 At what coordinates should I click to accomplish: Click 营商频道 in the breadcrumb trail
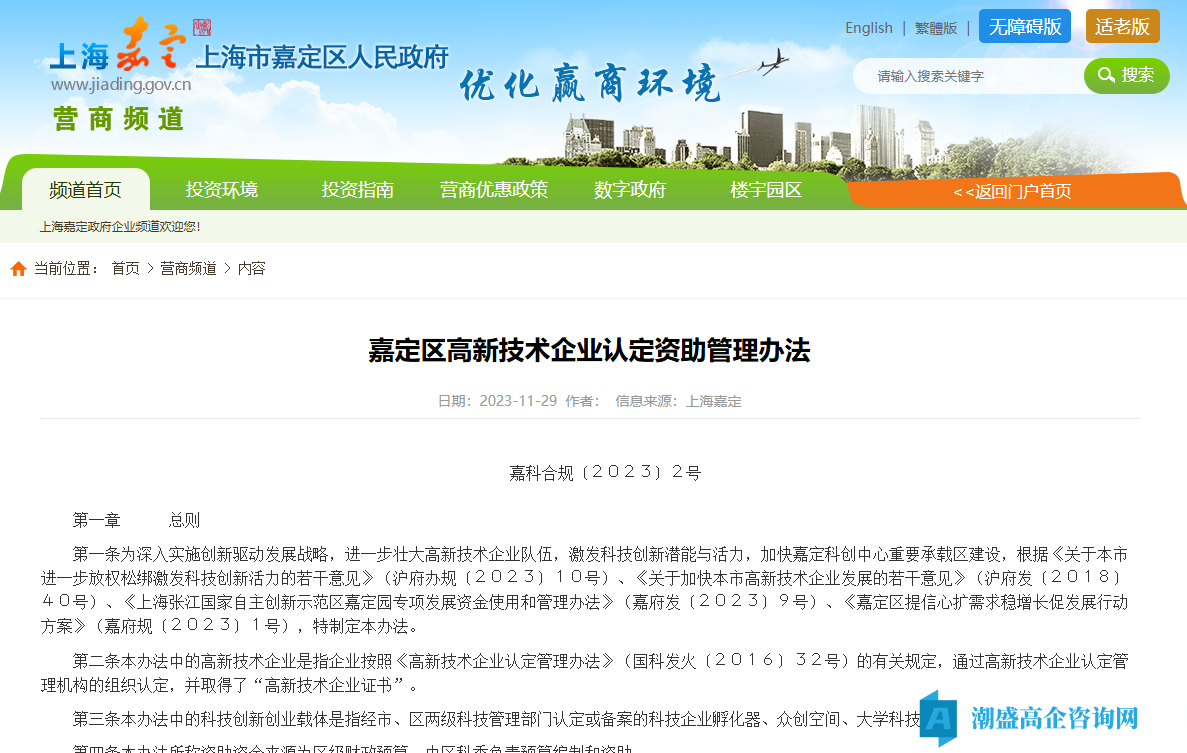(188, 268)
